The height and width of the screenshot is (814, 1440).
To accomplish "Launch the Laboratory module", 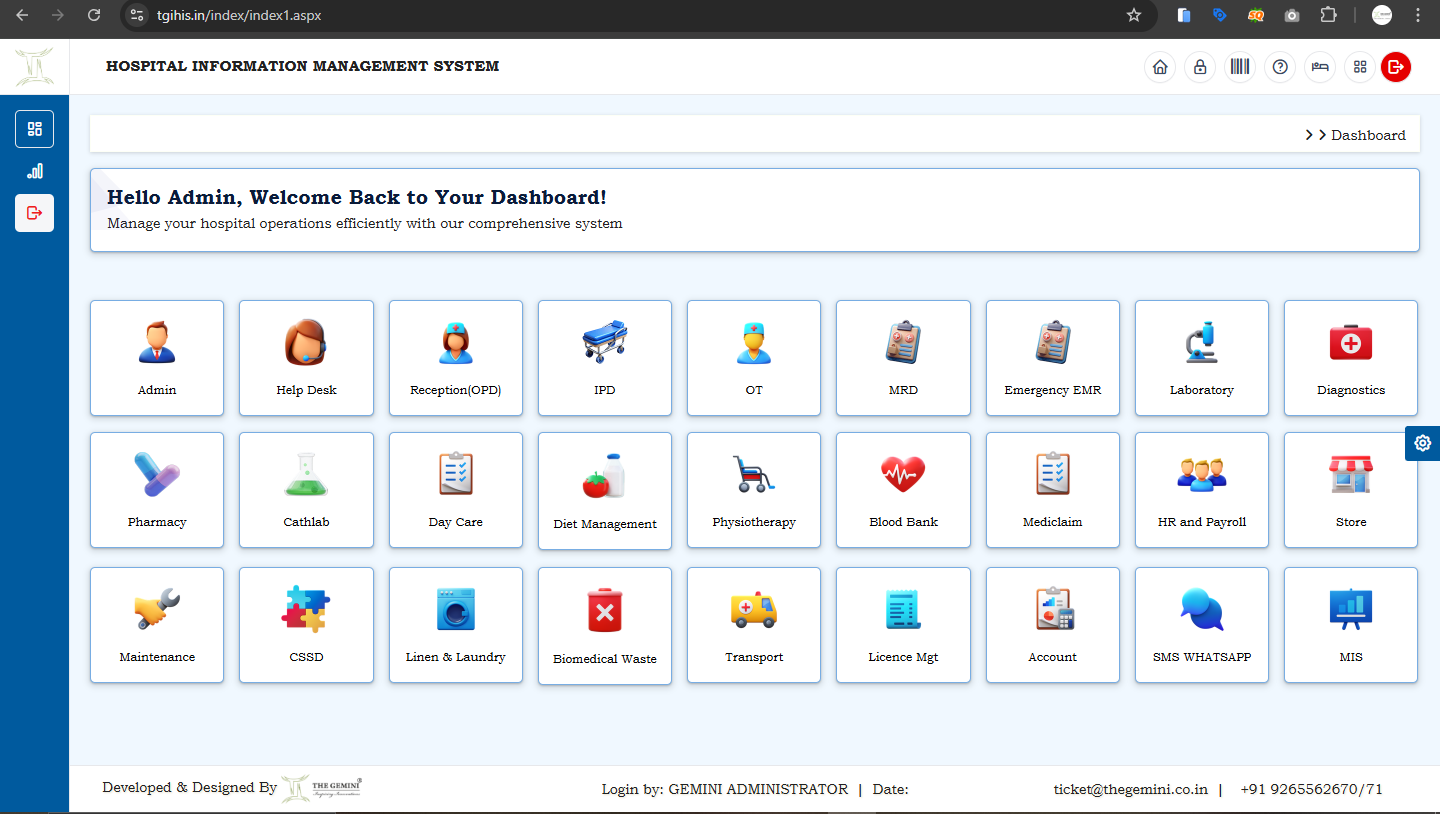I will (1201, 358).
